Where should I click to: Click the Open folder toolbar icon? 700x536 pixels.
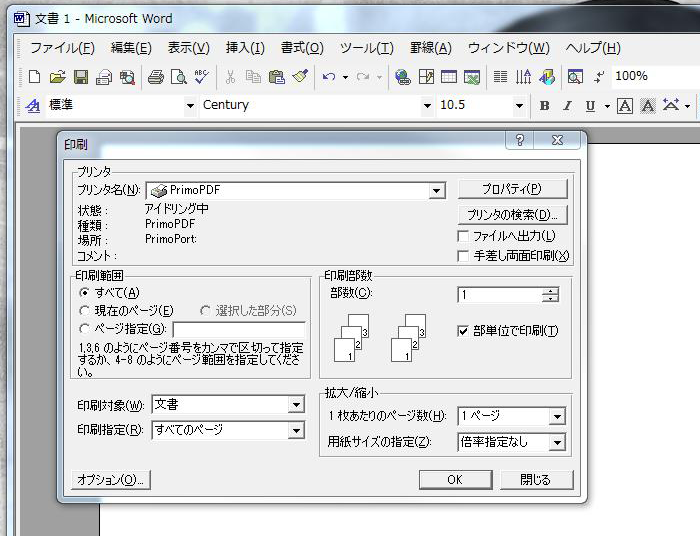pos(57,77)
